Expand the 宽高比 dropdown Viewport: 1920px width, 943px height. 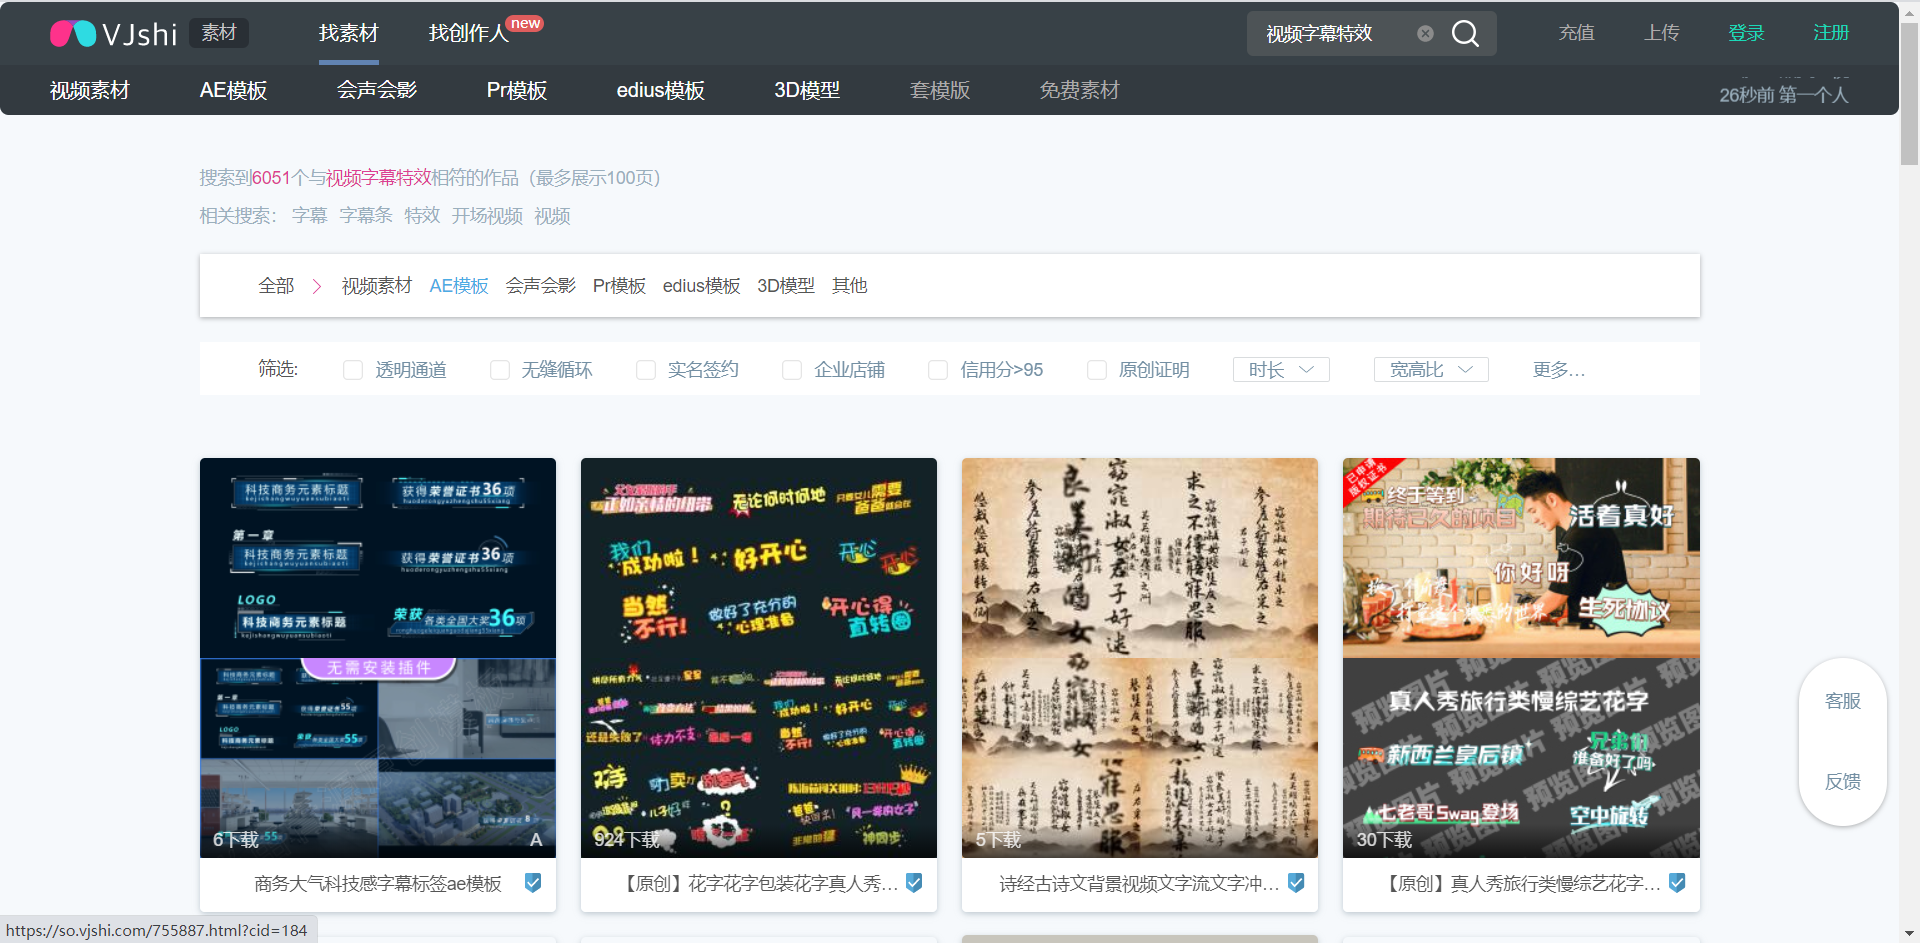click(x=1431, y=370)
